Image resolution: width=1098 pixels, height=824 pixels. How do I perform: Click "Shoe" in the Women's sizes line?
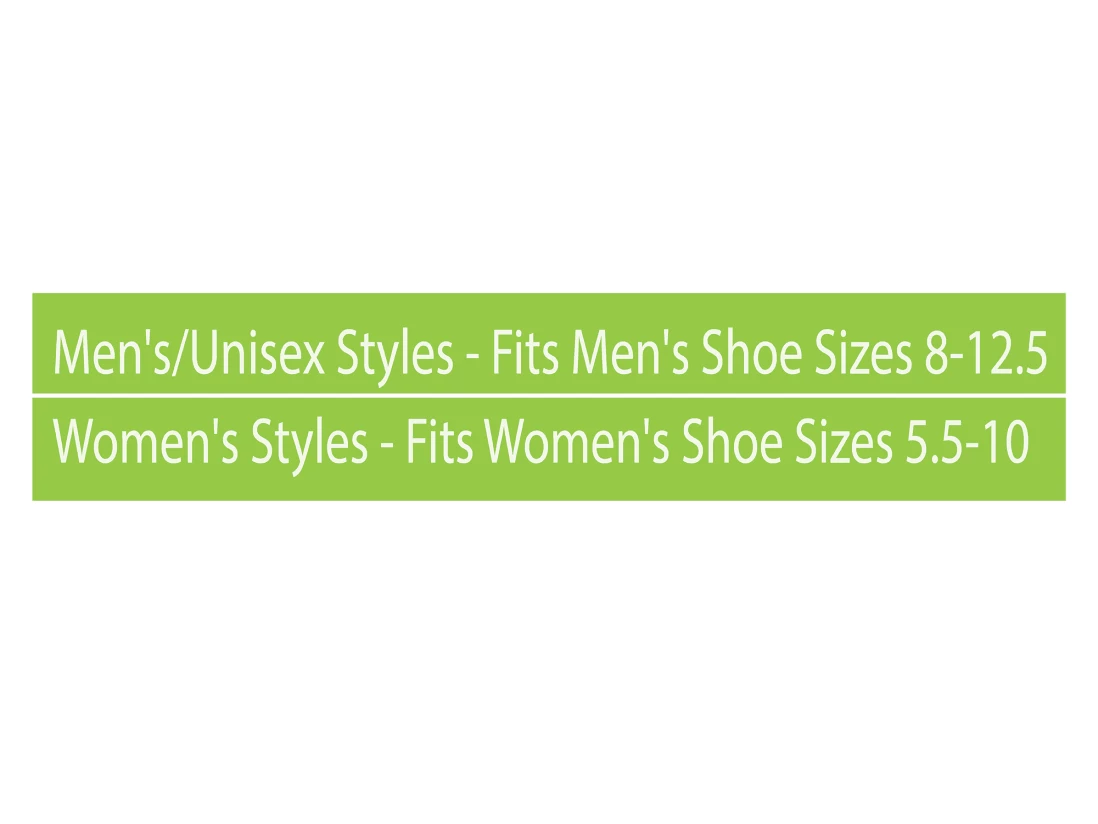[x=732, y=442]
